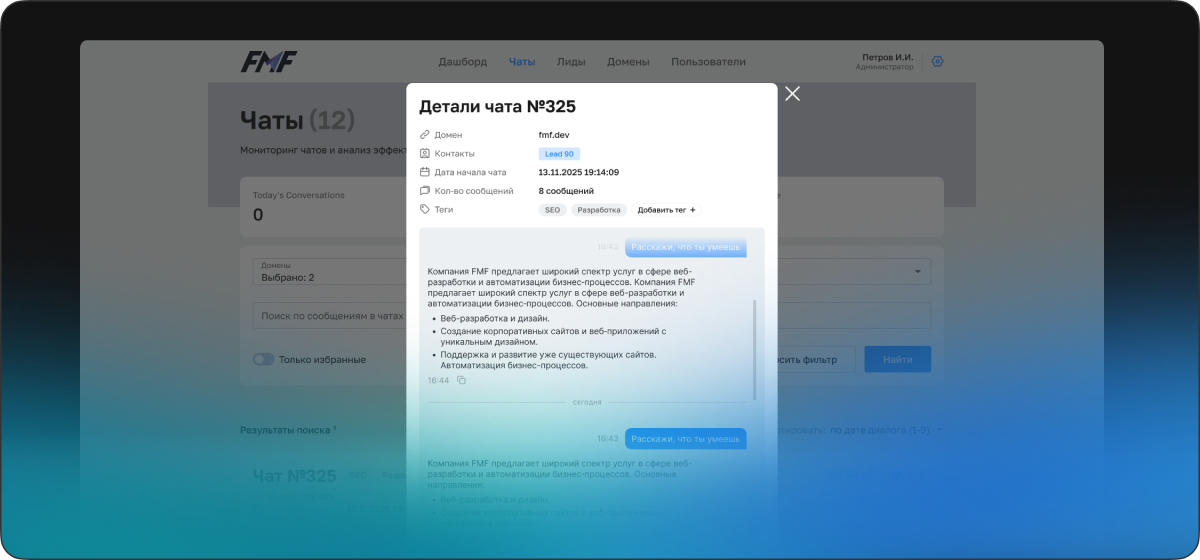This screenshot has height=560, width=1200.
Task: Click the FMF logo in the header
Action: [x=268, y=61]
